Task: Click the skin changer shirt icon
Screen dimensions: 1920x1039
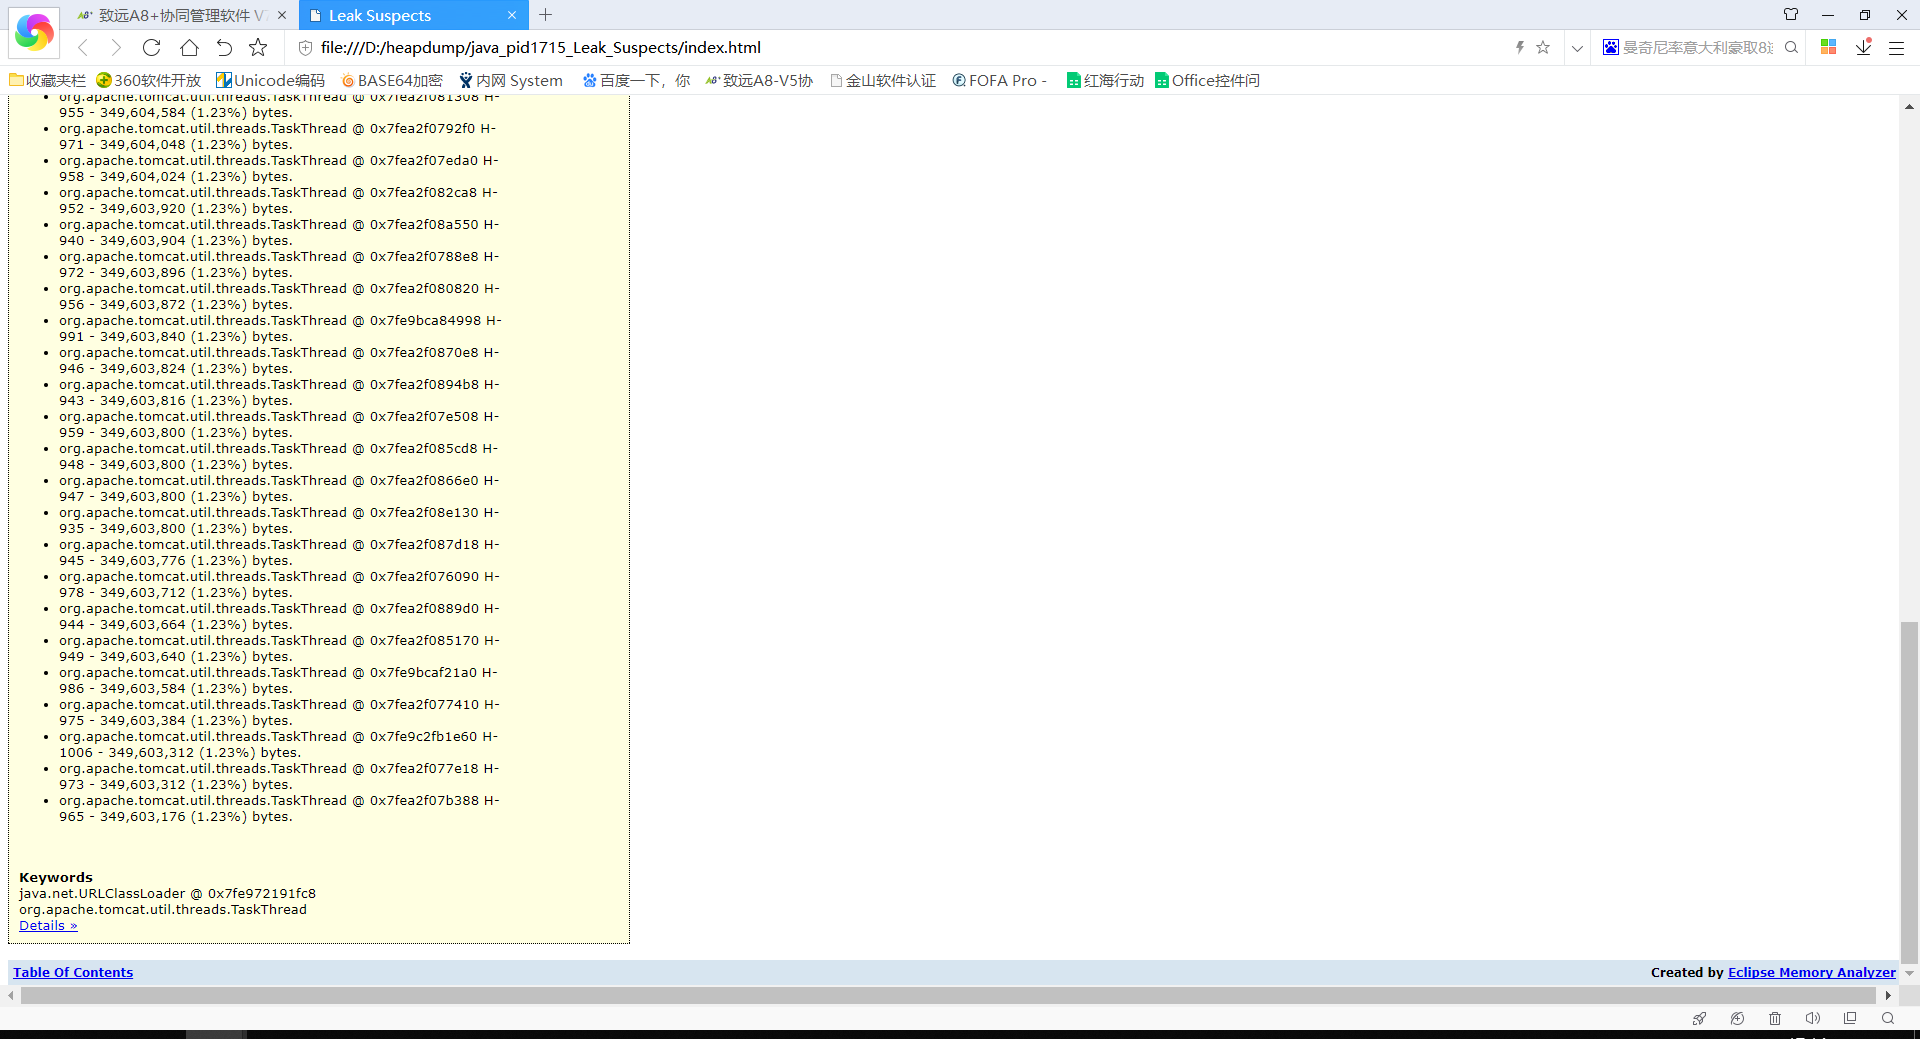Action: click(1791, 15)
